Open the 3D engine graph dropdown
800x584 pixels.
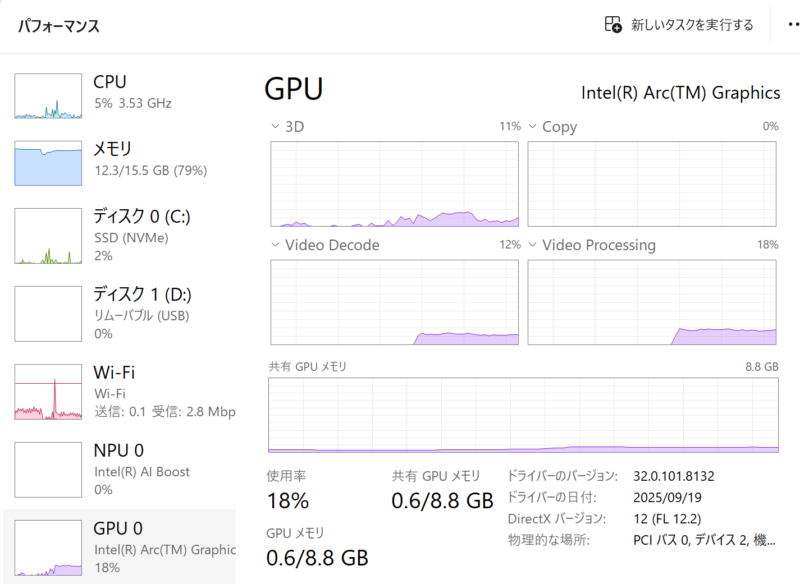pos(277,127)
